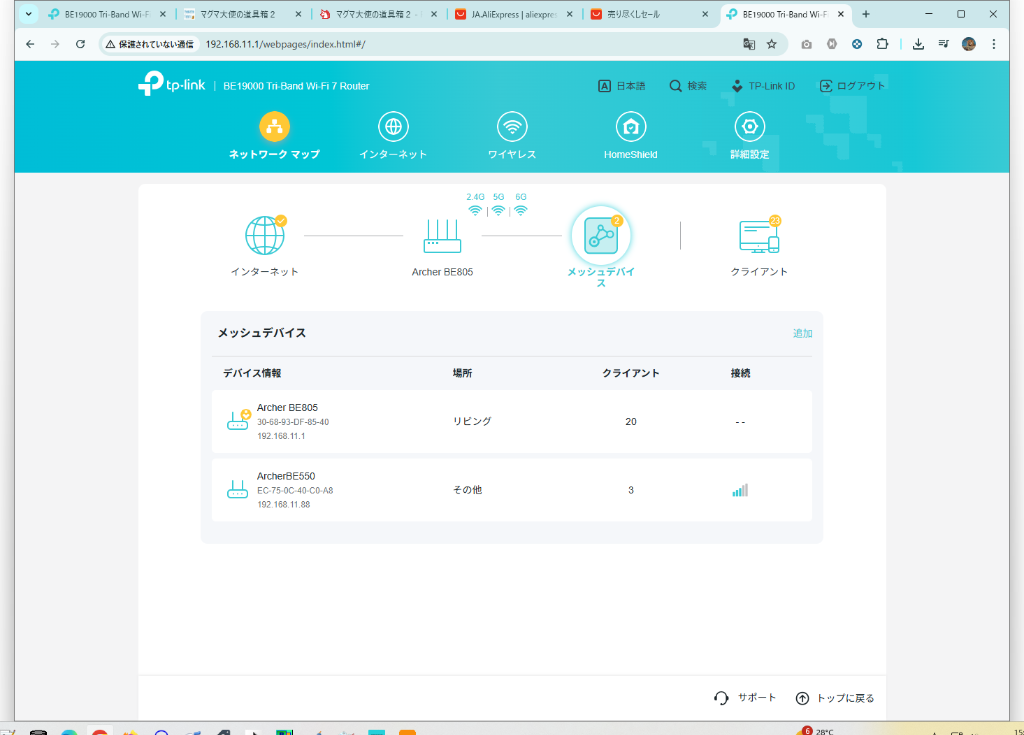Viewport: 1024px width, 735px height.
Task: Open the search (検索) tool
Action: 688,86
